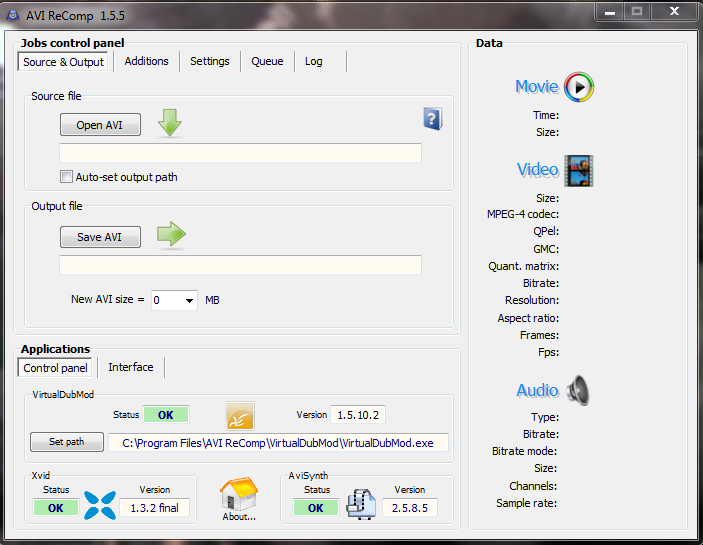Click the VirtualDubMod path text field
Image resolution: width=703 pixels, height=545 pixels.
point(278,443)
